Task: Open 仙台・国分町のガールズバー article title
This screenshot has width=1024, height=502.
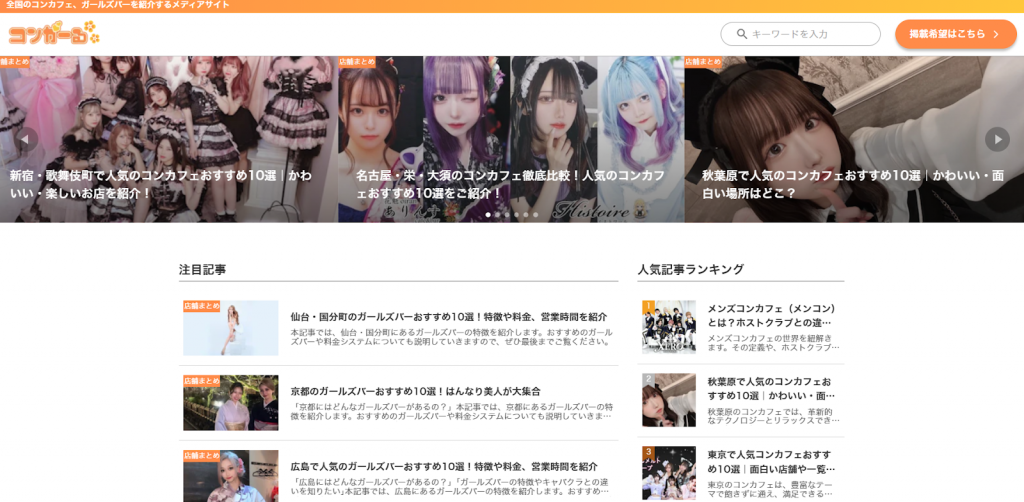Action: pos(448,317)
